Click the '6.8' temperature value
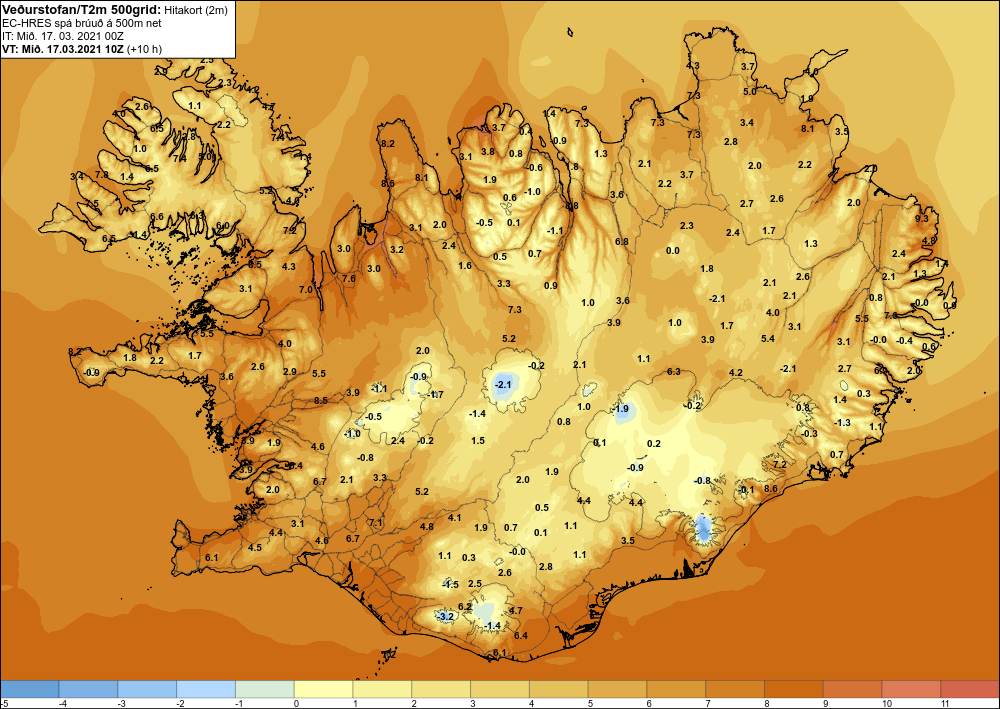The width and height of the screenshot is (1000, 709). [622, 242]
